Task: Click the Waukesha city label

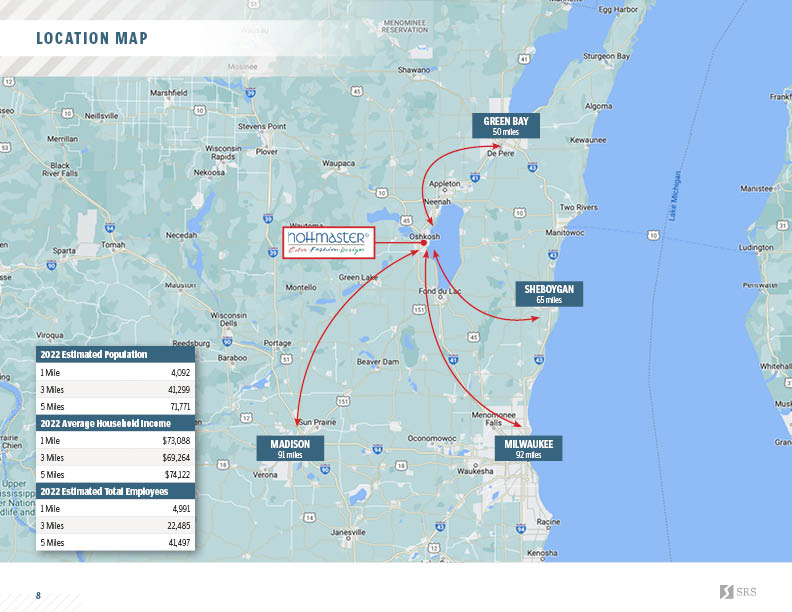Action: click(475, 471)
